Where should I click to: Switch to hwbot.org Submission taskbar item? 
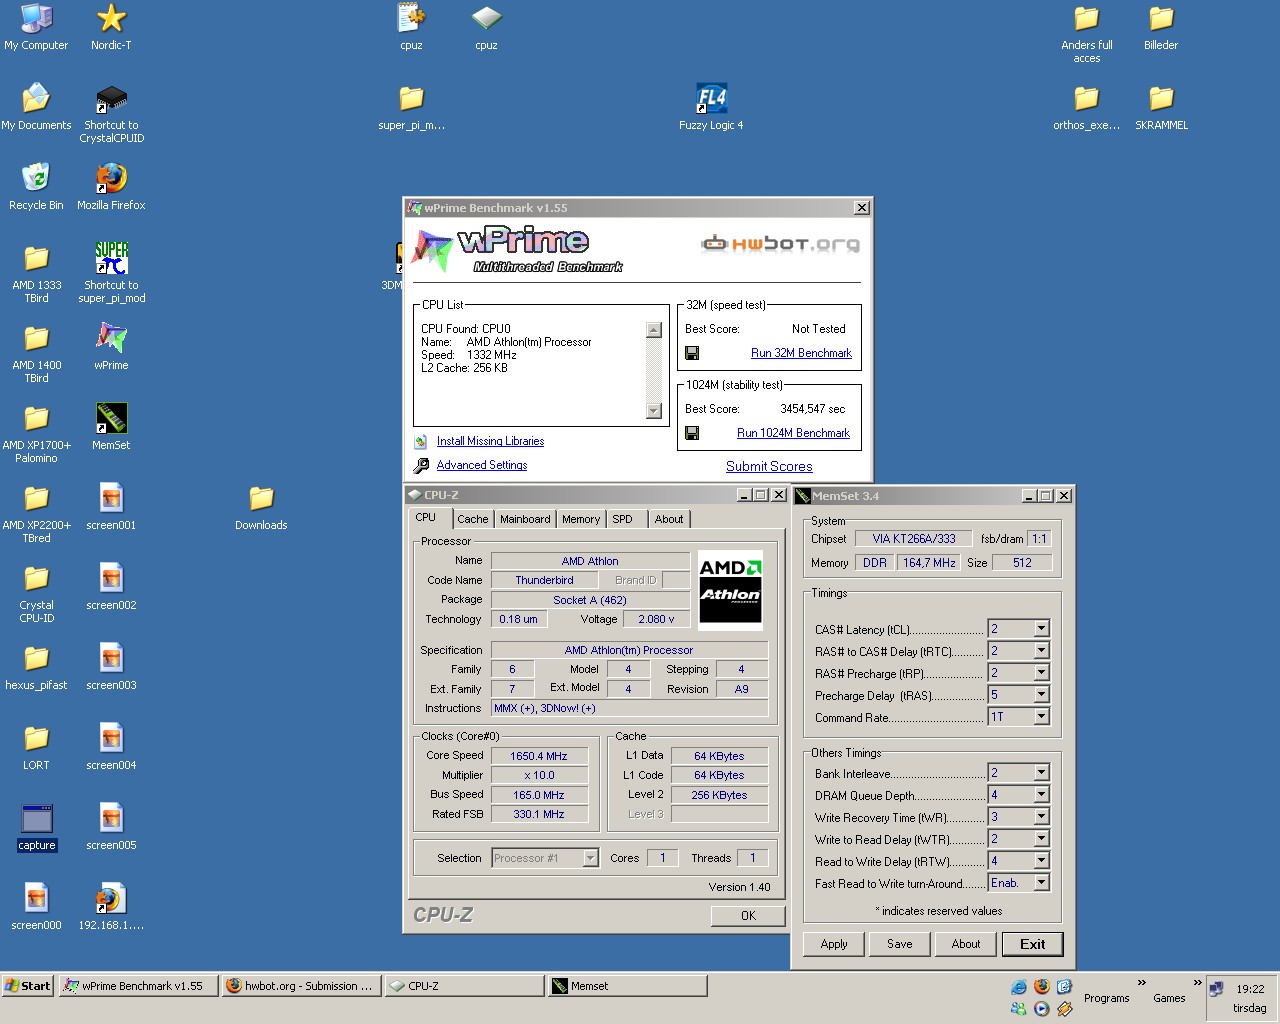click(x=300, y=986)
